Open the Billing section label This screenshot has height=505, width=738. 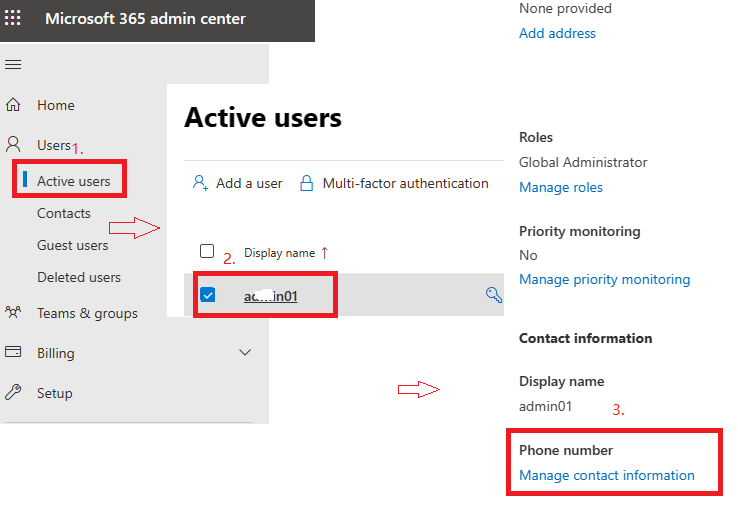coord(56,353)
